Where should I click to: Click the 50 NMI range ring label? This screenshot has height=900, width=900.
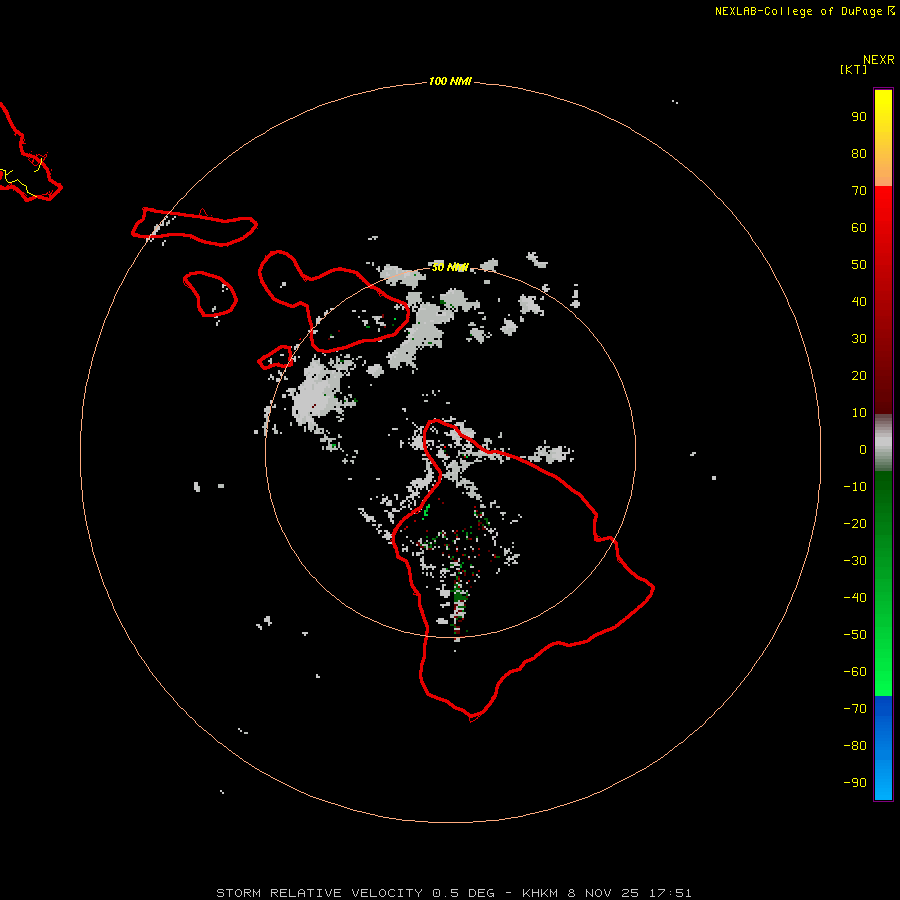[450, 267]
